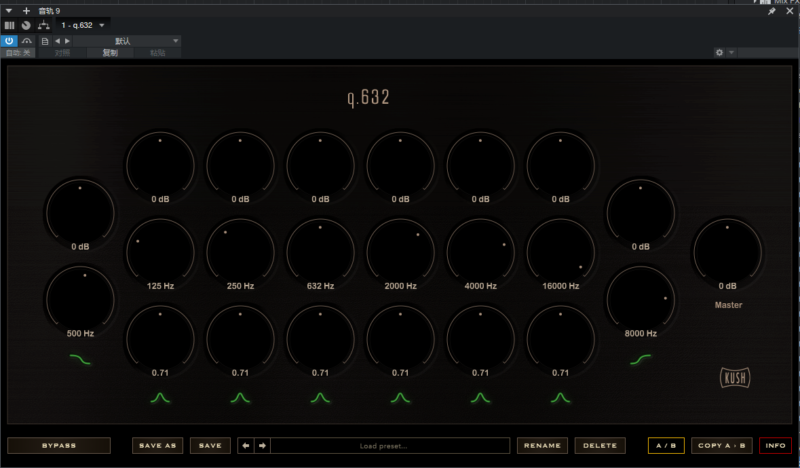The width and height of the screenshot is (800, 468).
Task: Click the Load preset field
Action: 390,445
